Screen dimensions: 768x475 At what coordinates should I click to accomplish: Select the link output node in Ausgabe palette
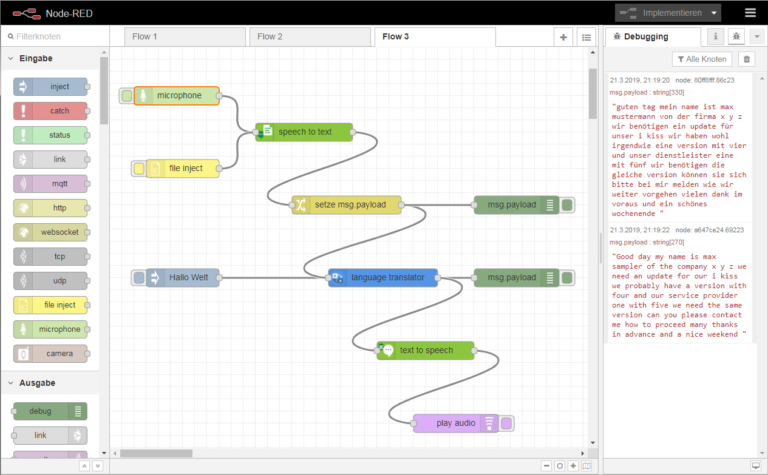[50, 435]
